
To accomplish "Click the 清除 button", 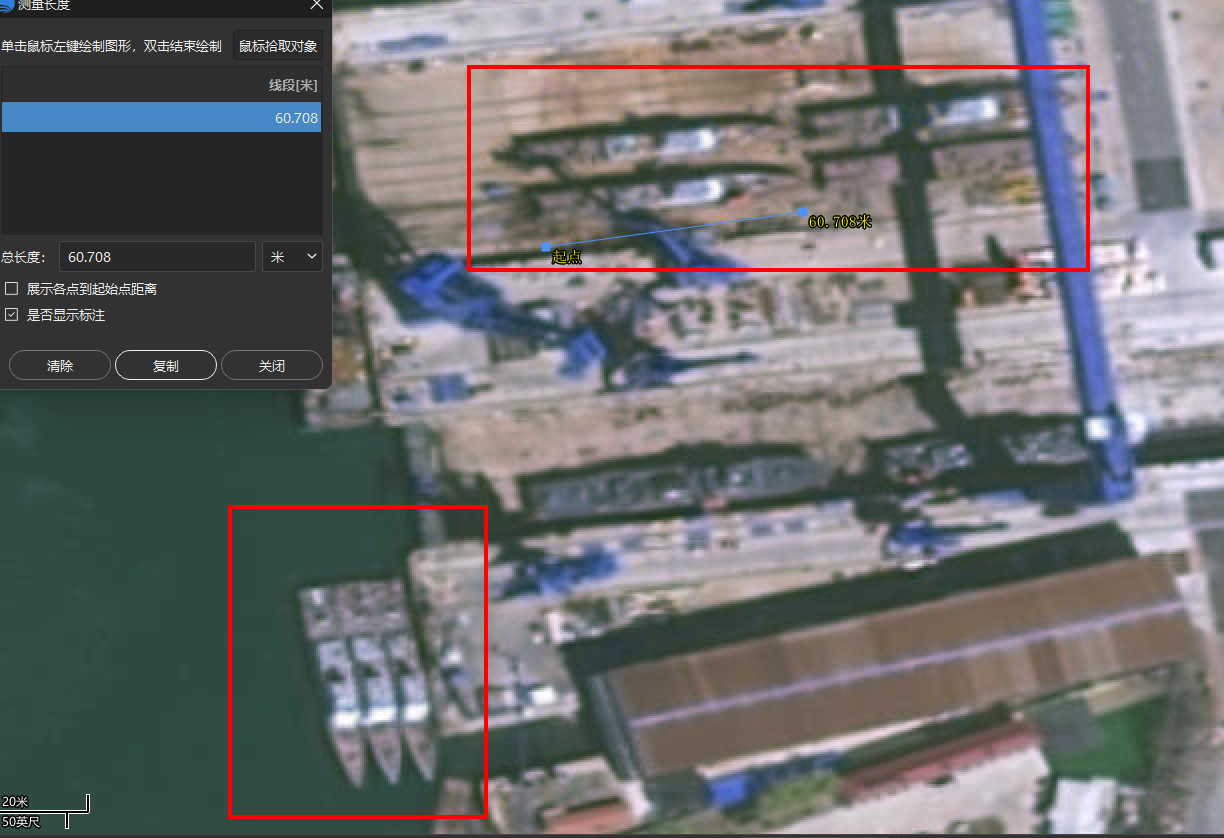I will click(x=60, y=366).
